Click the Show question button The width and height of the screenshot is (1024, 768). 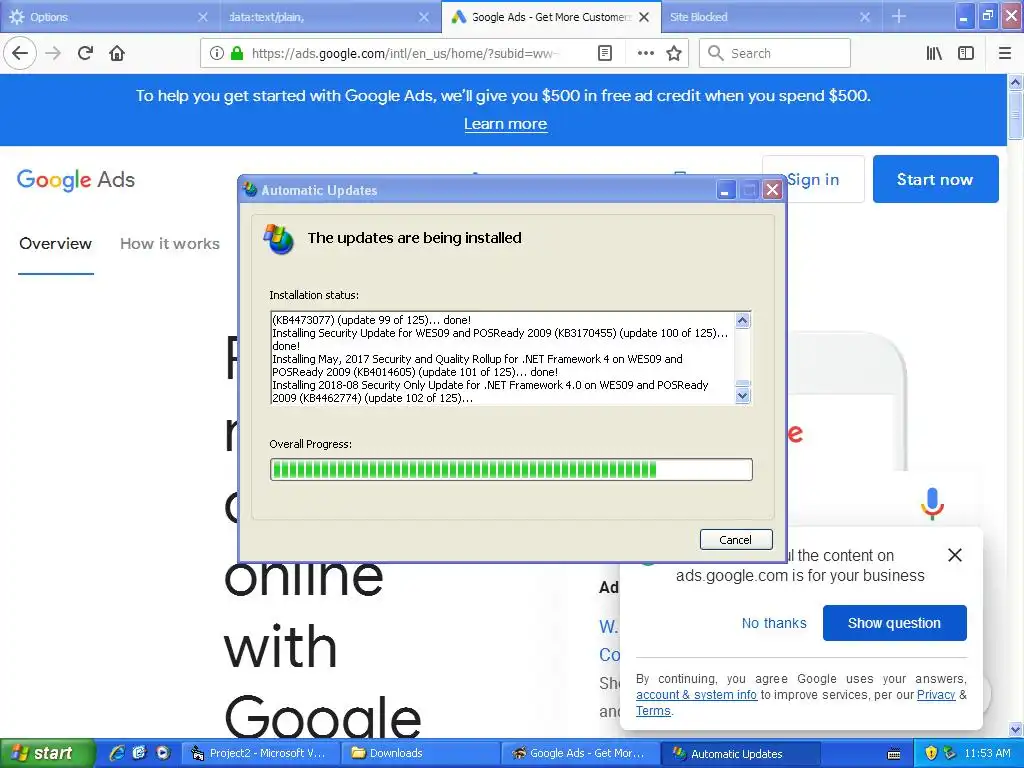pos(895,623)
